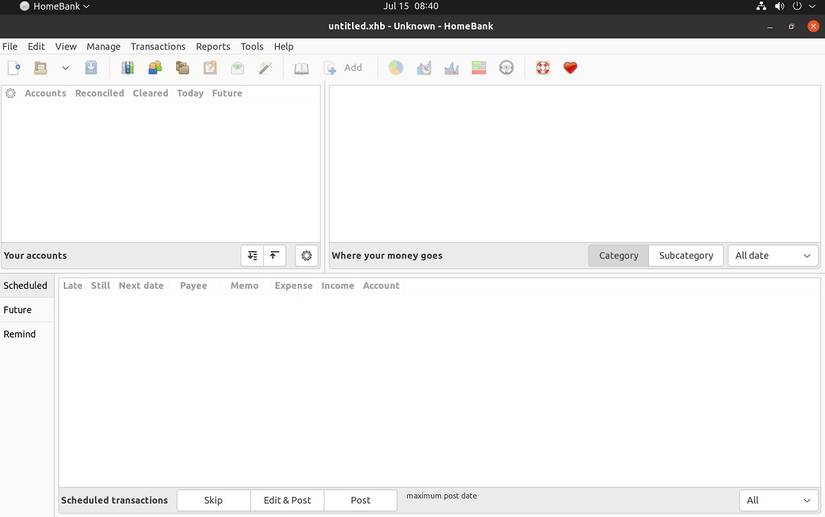Open the All date range dropdown
Screen dimensions: 825x517
(773, 256)
